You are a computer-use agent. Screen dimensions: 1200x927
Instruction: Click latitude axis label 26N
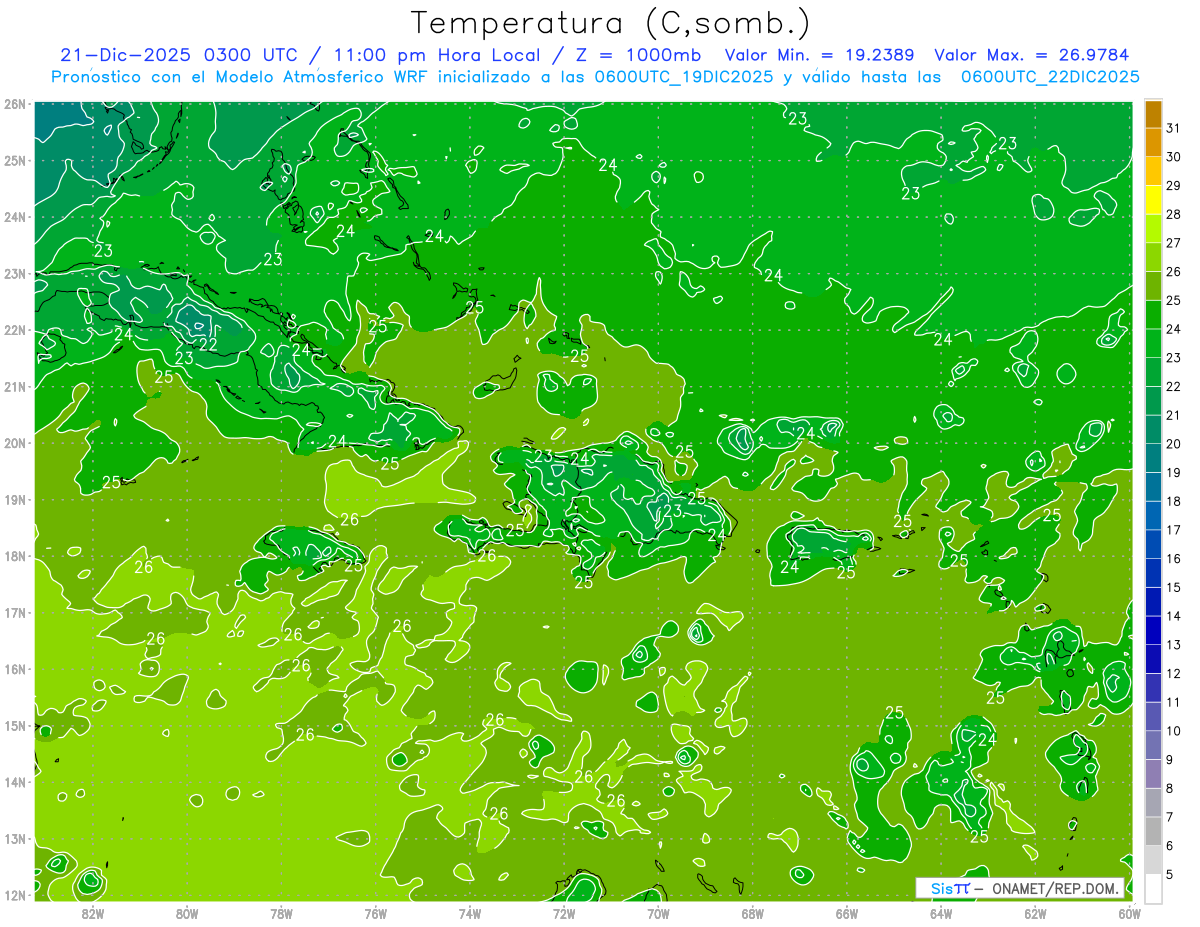click(x=15, y=104)
